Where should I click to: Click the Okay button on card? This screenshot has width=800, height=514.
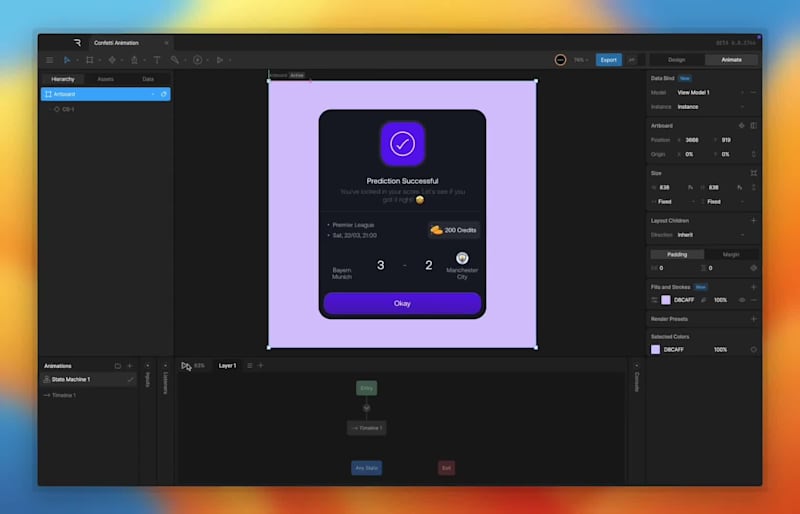pyautogui.click(x=402, y=304)
